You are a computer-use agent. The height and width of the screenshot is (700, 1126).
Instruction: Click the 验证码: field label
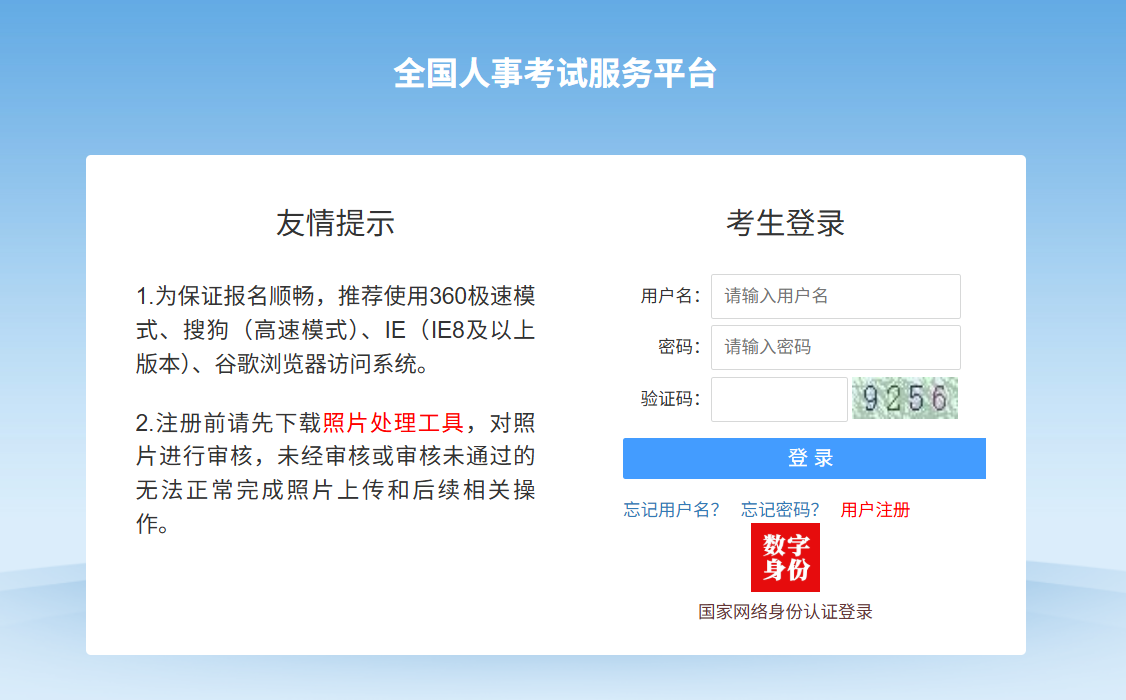click(x=670, y=399)
